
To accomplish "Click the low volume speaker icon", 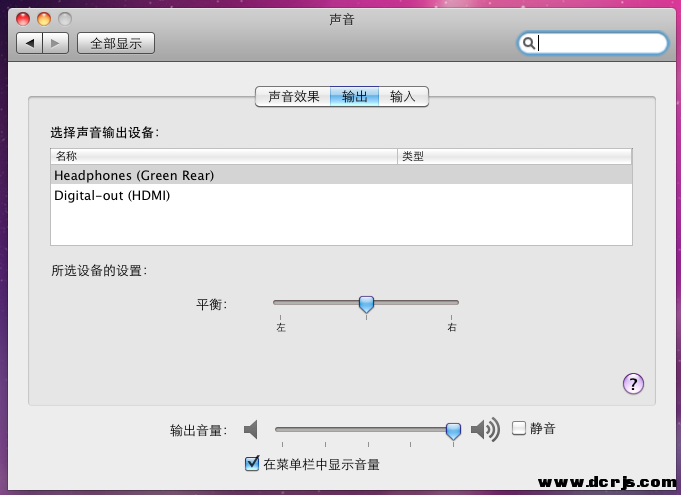I will point(251,429).
